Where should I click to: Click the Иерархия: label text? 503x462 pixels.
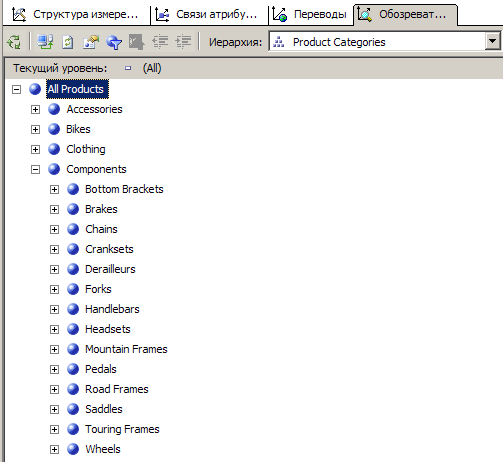pos(235,42)
